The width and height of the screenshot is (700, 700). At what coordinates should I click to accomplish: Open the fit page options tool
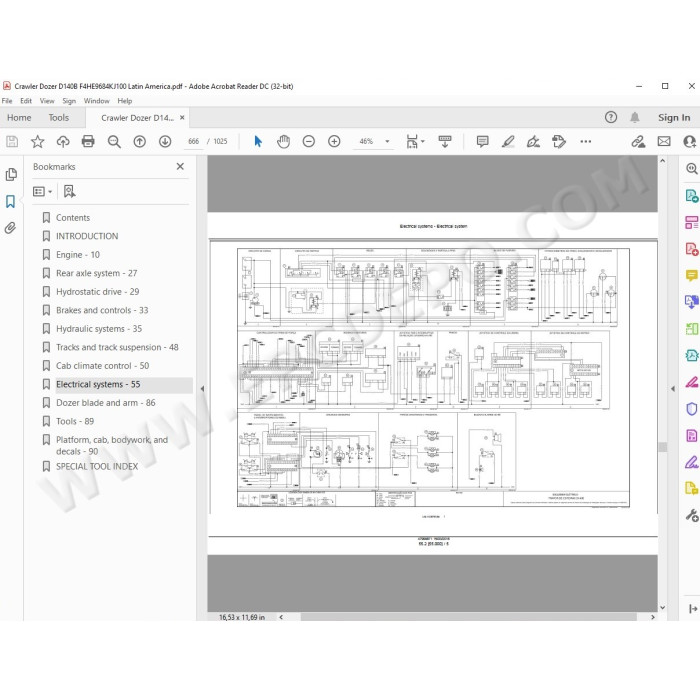click(x=415, y=142)
